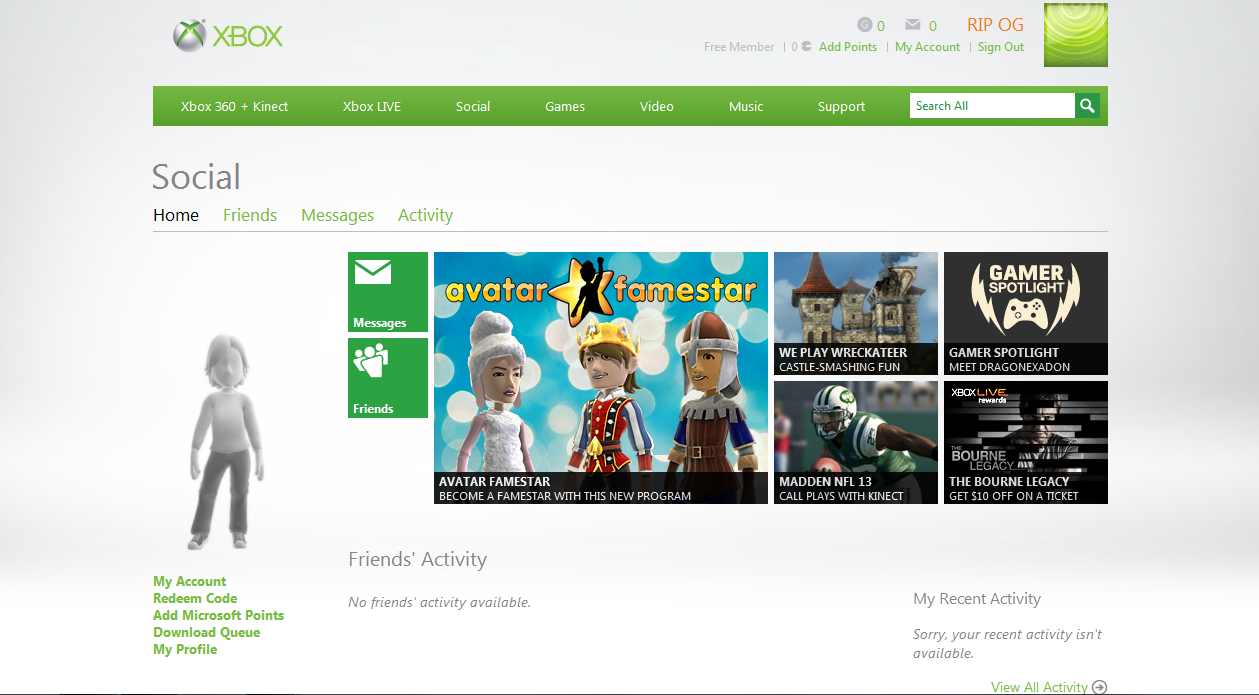The height and width of the screenshot is (695, 1259).
Task: Open the Social menu in navigation bar
Action: click(473, 106)
